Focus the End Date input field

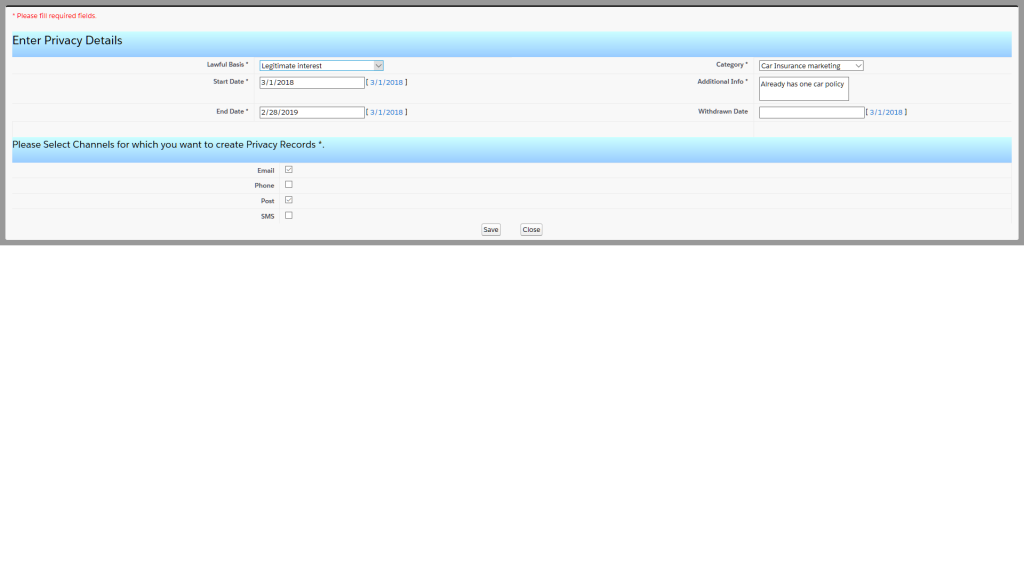(x=311, y=113)
